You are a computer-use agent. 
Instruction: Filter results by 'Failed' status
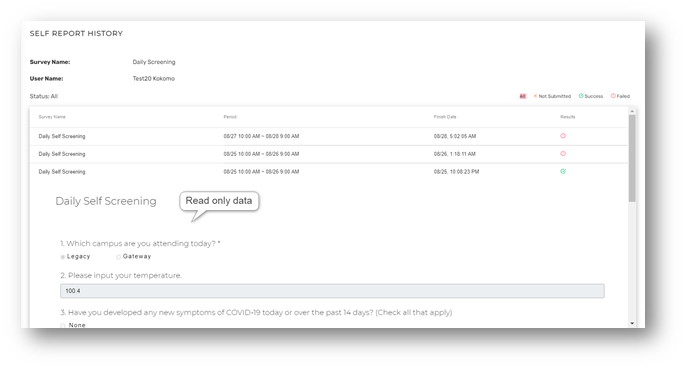(x=620, y=96)
